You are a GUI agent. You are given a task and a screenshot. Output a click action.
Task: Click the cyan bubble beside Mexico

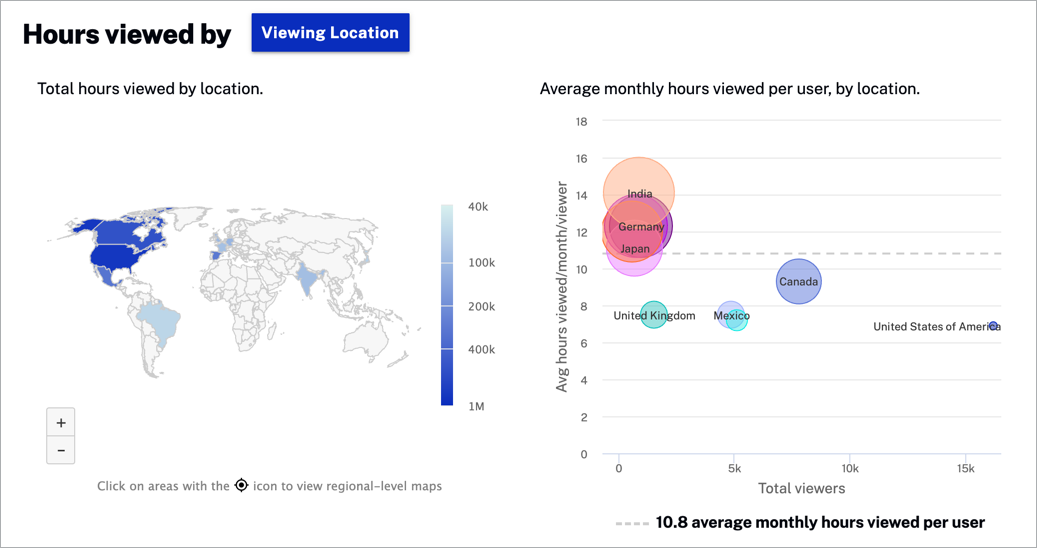[x=738, y=322]
